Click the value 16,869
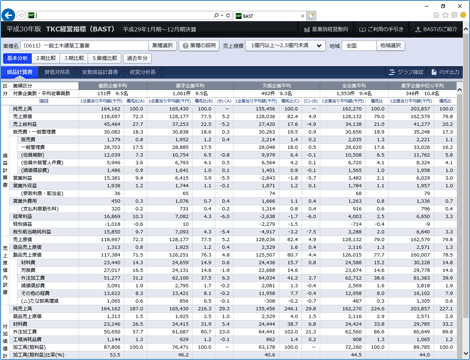 coord(112,216)
